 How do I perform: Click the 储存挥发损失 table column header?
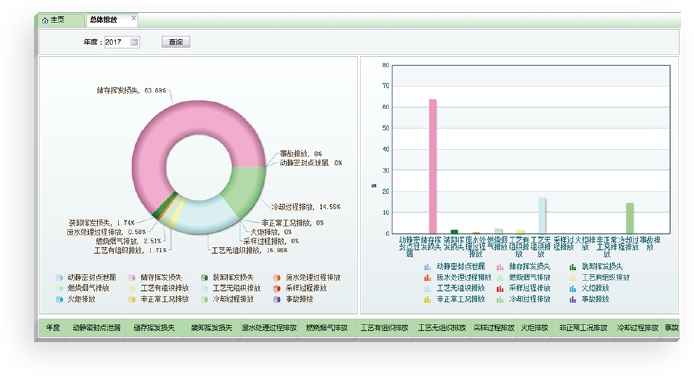tap(154, 328)
